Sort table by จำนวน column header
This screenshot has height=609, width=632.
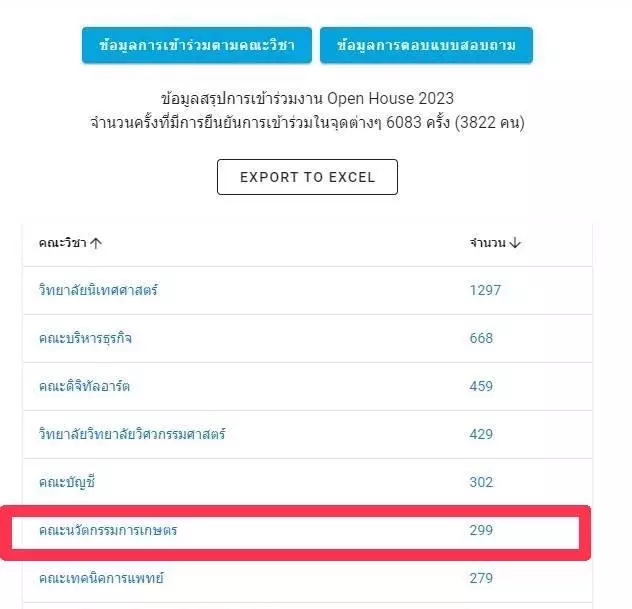[487, 243]
